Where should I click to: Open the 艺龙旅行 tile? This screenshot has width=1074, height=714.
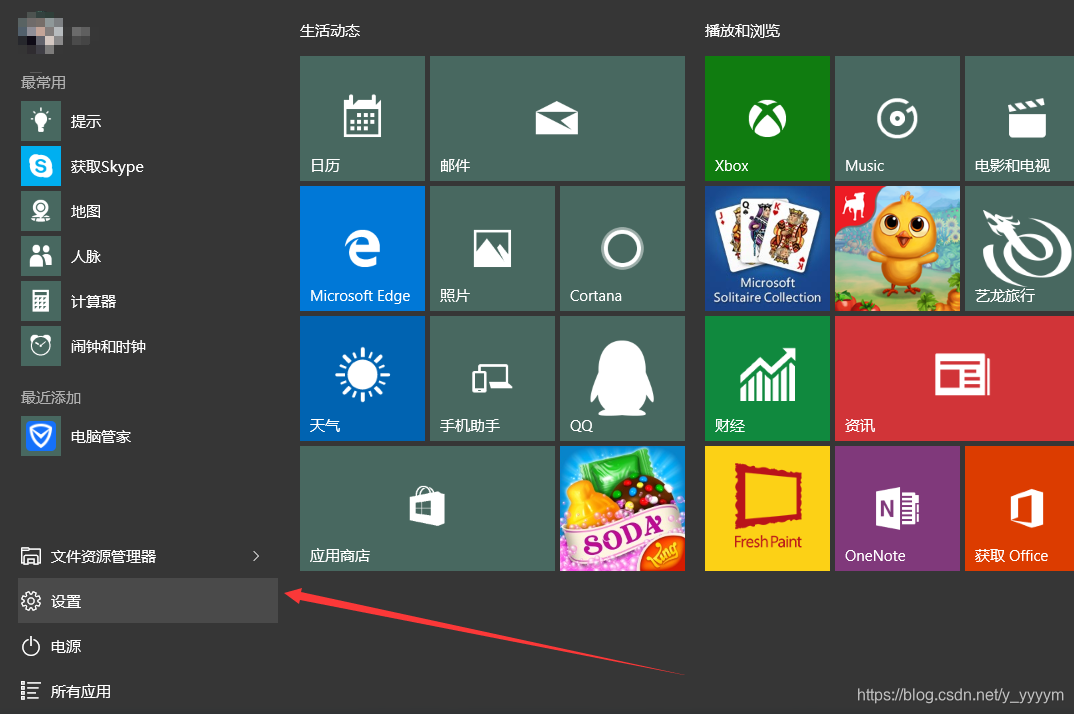pos(1019,249)
